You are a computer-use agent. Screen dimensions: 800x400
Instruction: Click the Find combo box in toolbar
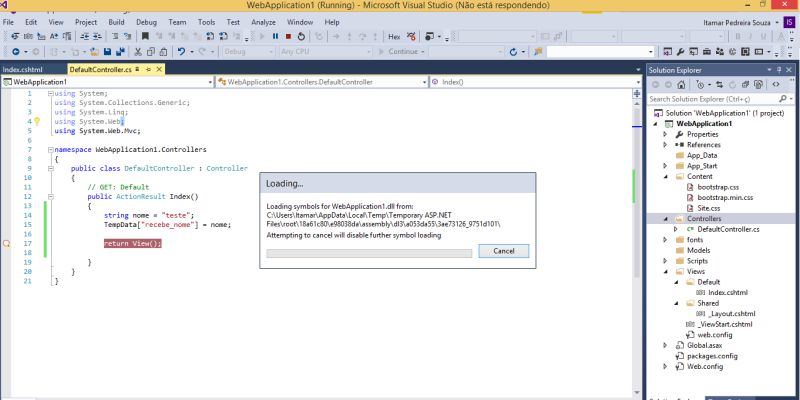pyautogui.click(x=601, y=52)
